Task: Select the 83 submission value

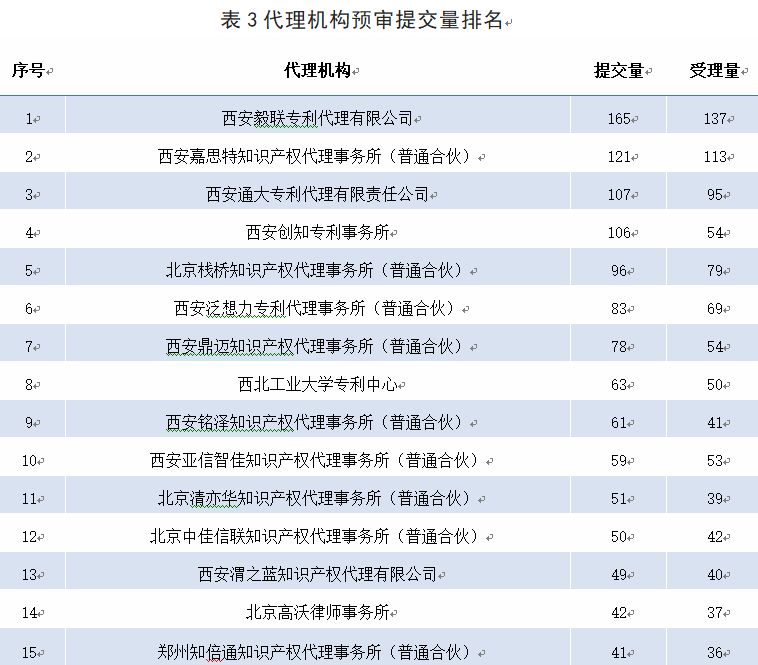Action: [x=619, y=308]
